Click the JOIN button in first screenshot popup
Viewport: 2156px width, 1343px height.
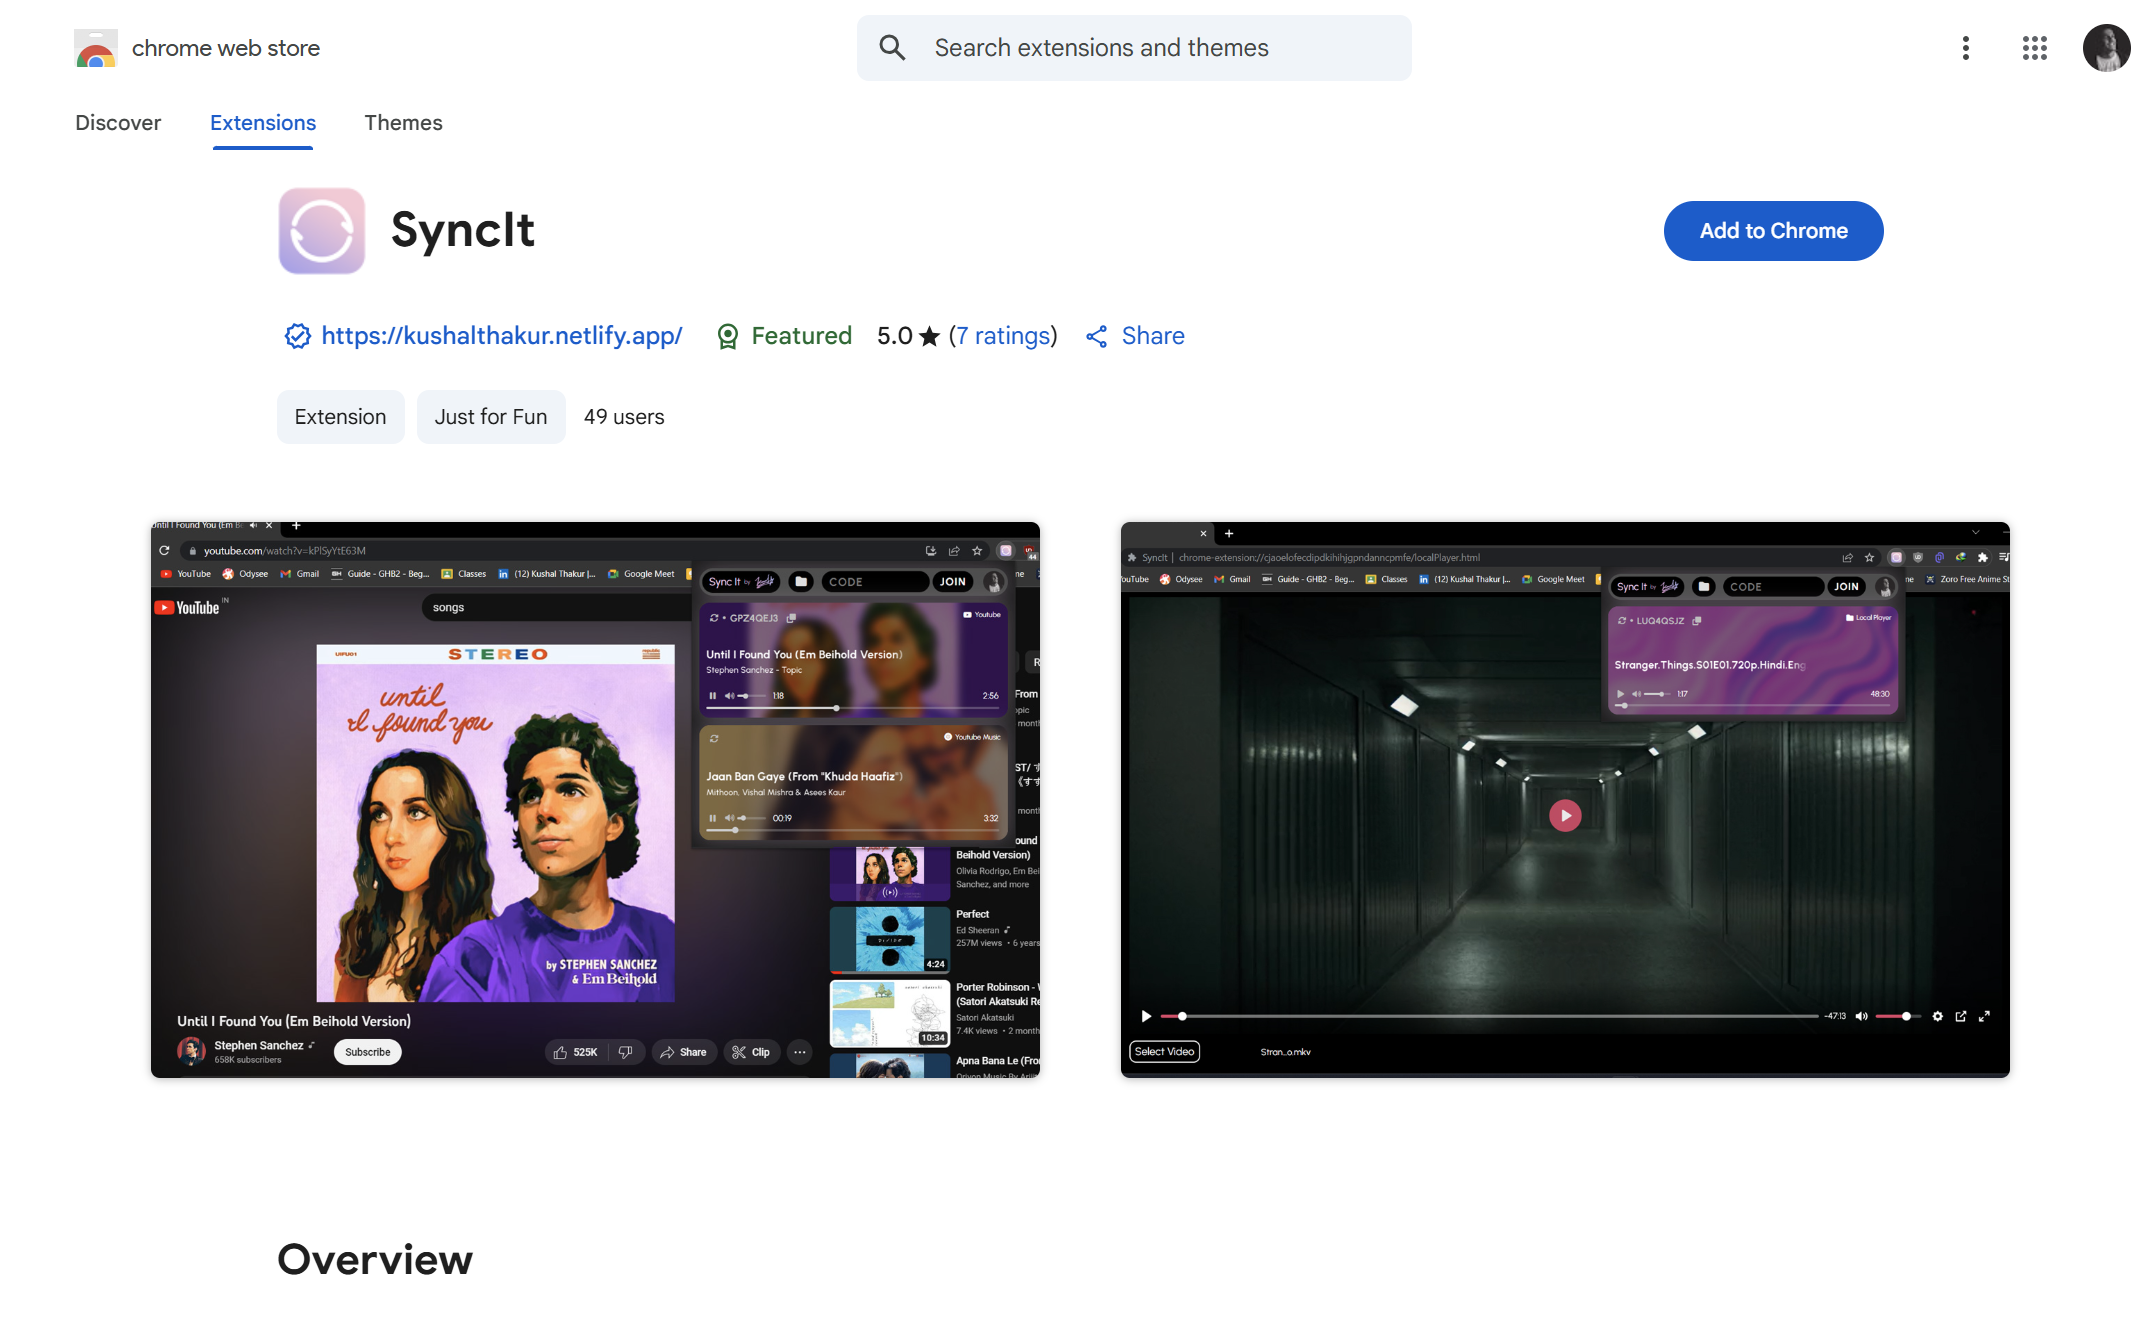click(953, 582)
